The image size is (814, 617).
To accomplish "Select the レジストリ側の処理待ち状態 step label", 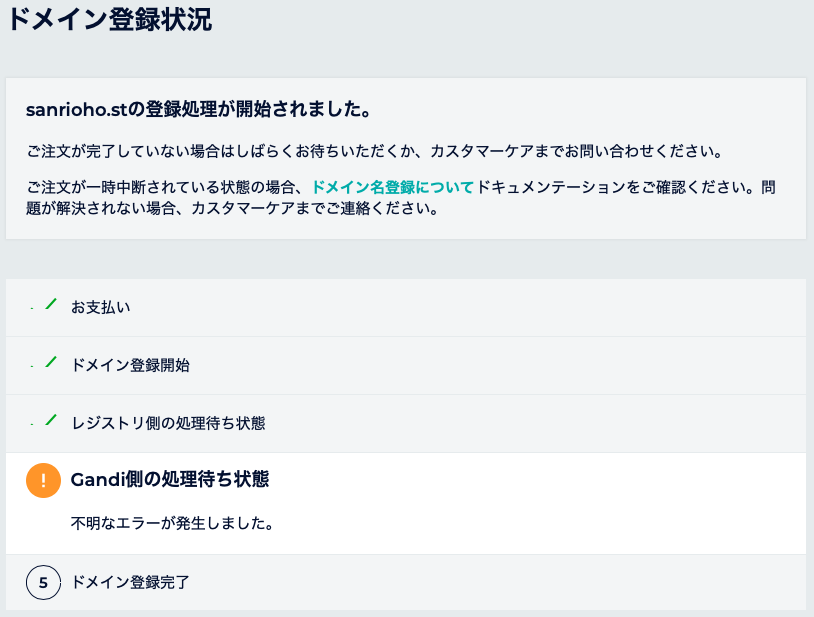I will click(x=168, y=423).
